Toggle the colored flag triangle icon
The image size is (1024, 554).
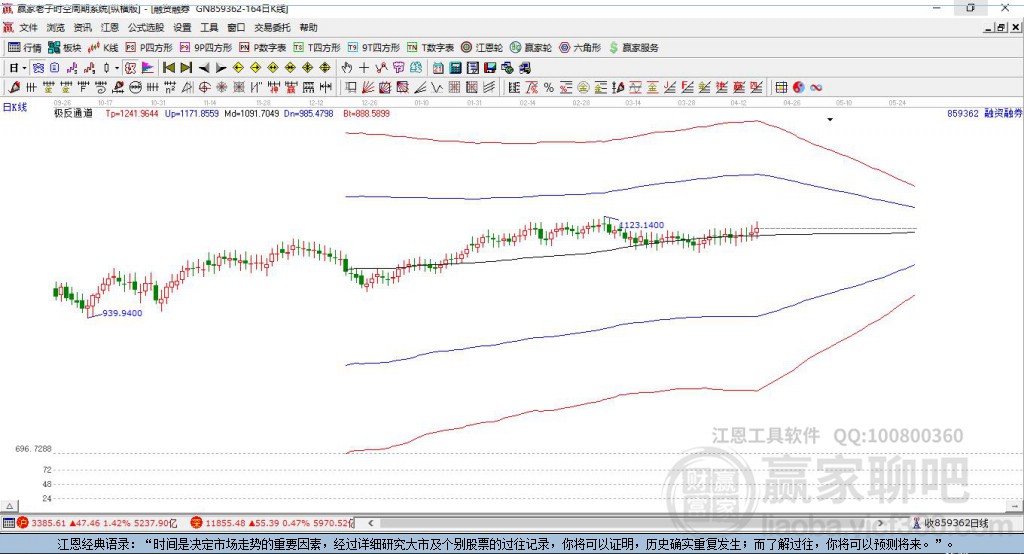(x=148, y=68)
